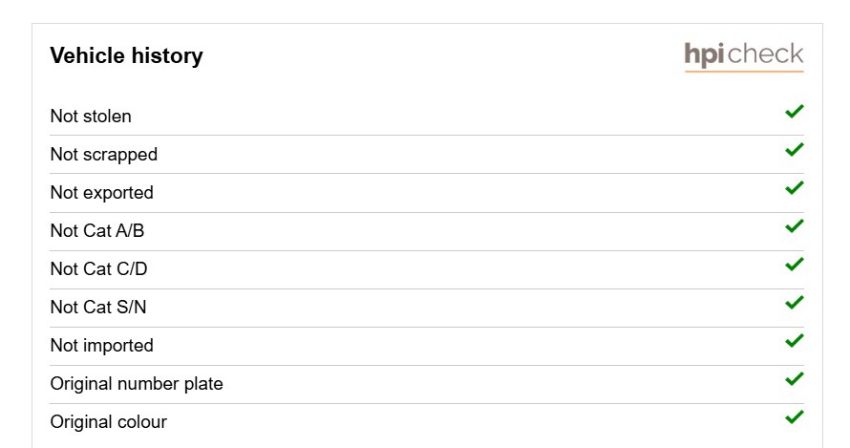Viewport: 850px width, 448px height.
Task: Select the Original number plate label
Action: pyautogui.click(x=137, y=384)
